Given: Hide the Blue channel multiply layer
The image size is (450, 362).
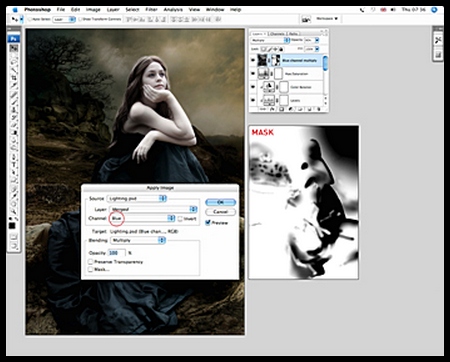Looking at the screenshot, I should point(253,60).
